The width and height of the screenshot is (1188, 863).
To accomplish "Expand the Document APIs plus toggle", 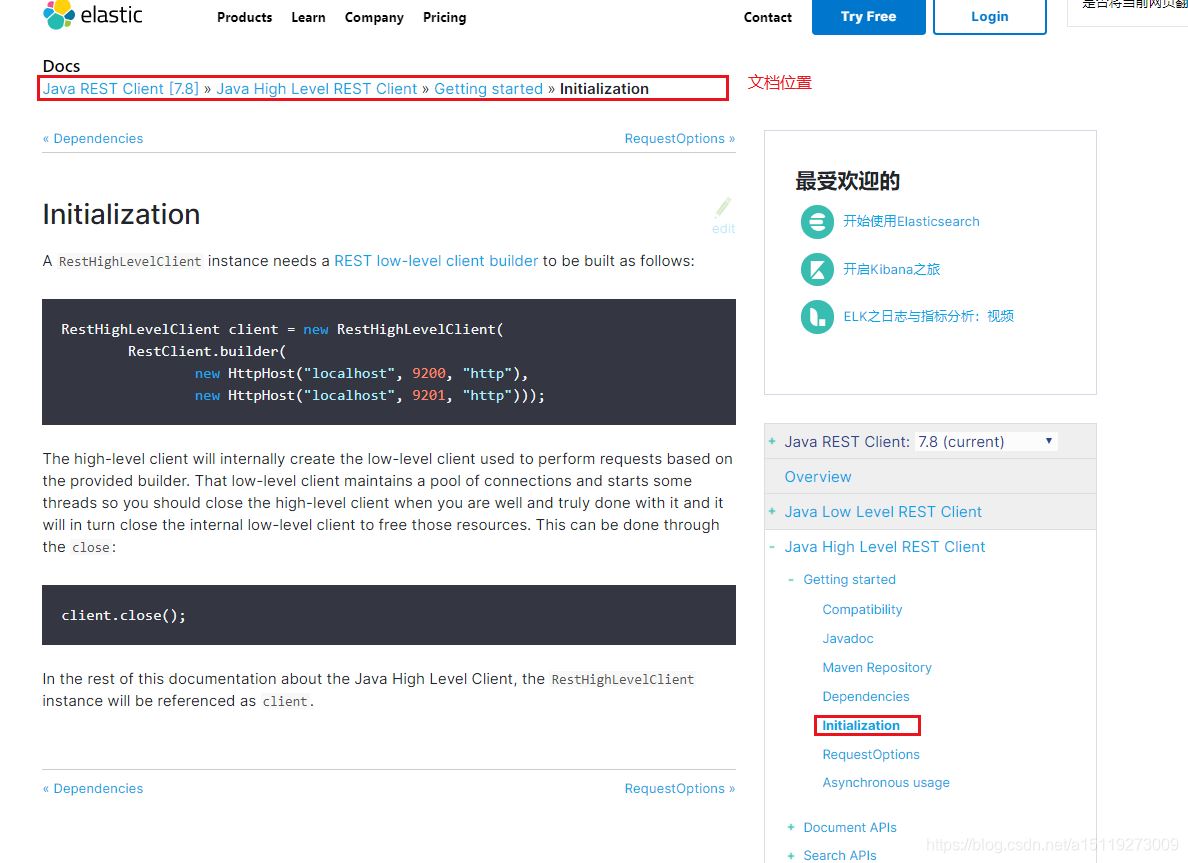I will pyautogui.click(x=791, y=827).
